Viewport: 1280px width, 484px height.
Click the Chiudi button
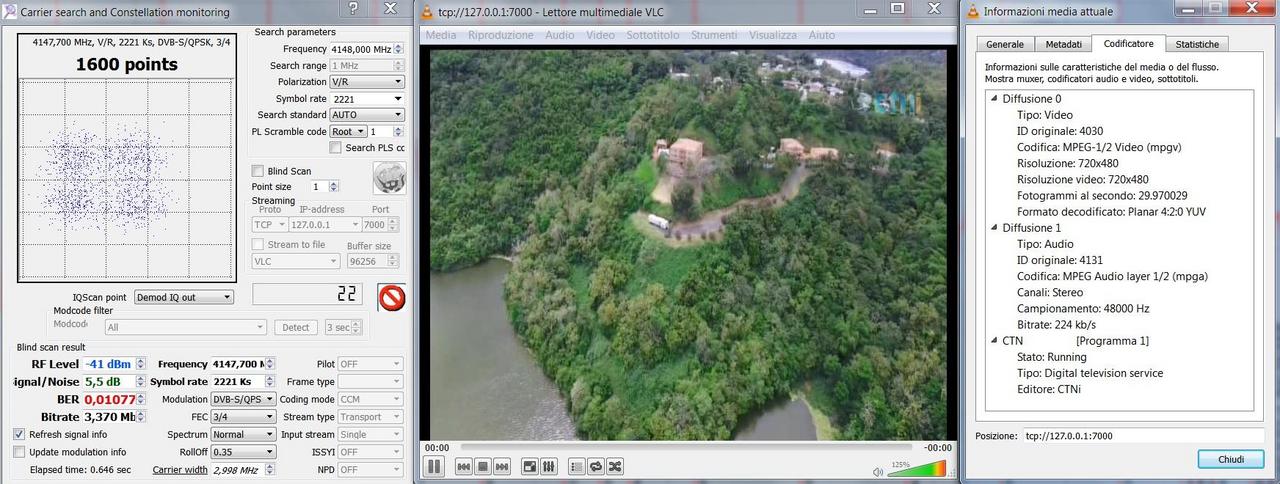click(x=1231, y=459)
